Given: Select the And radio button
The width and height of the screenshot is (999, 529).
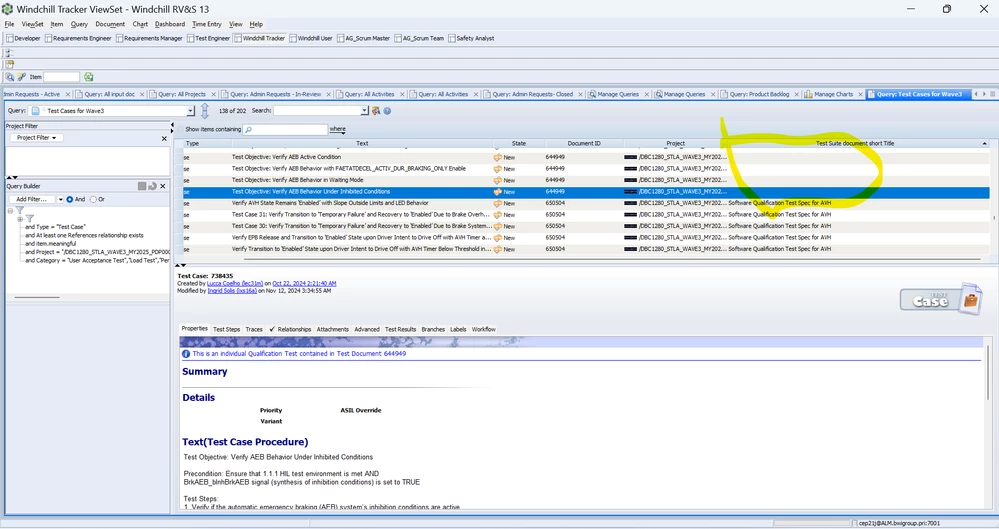Looking at the screenshot, I should pos(69,199).
